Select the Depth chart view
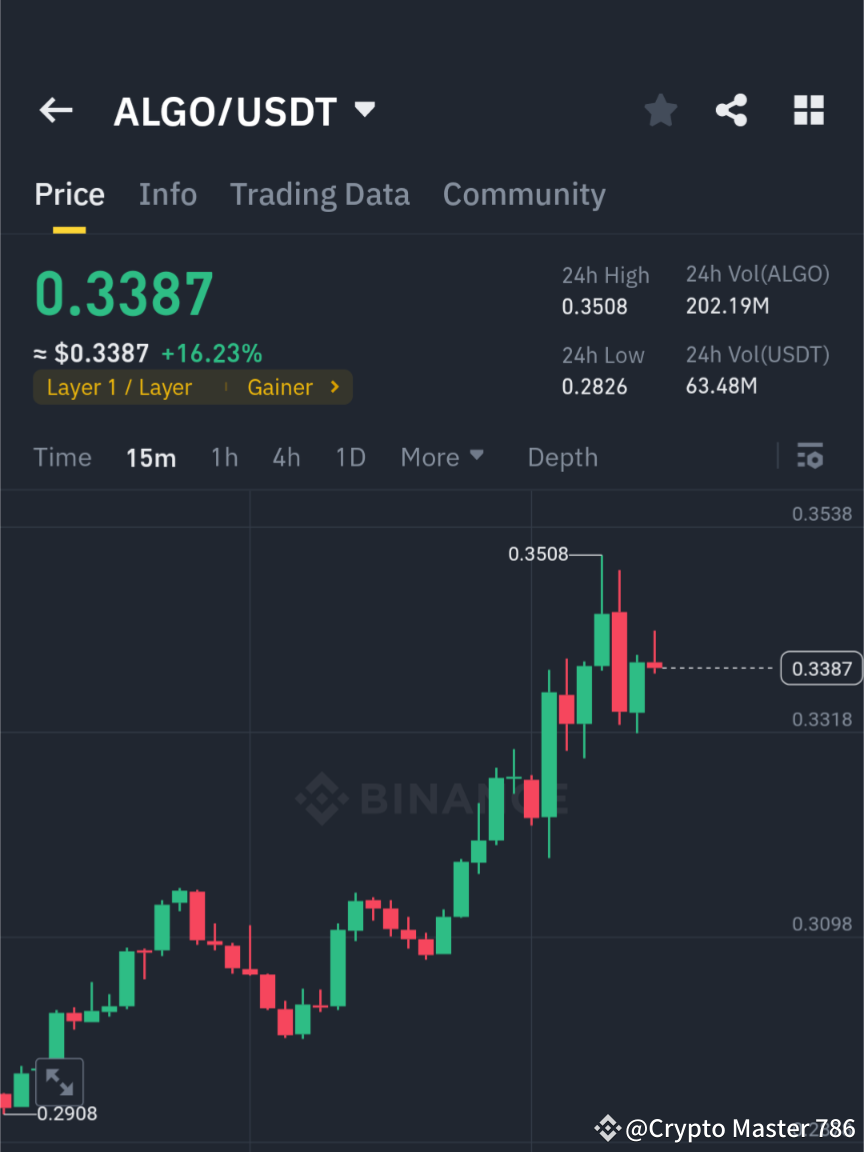This screenshot has width=864, height=1152. (562, 456)
